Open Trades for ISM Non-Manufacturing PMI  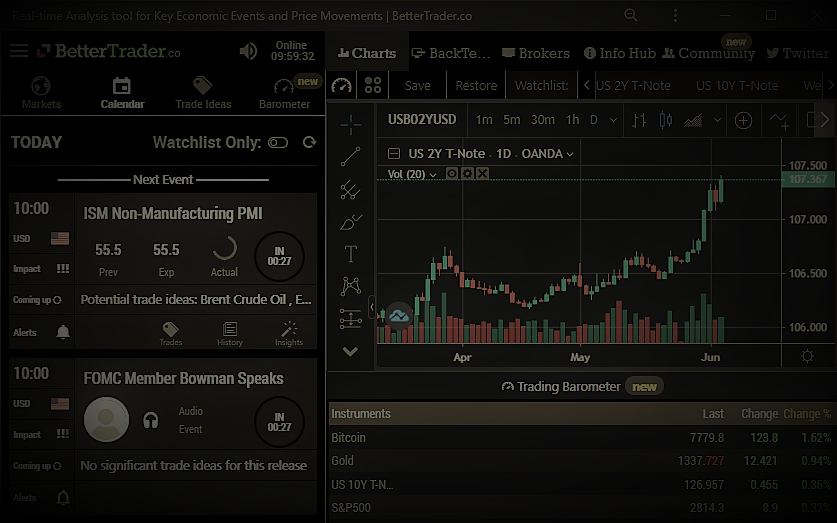click(x=171, y=334)
